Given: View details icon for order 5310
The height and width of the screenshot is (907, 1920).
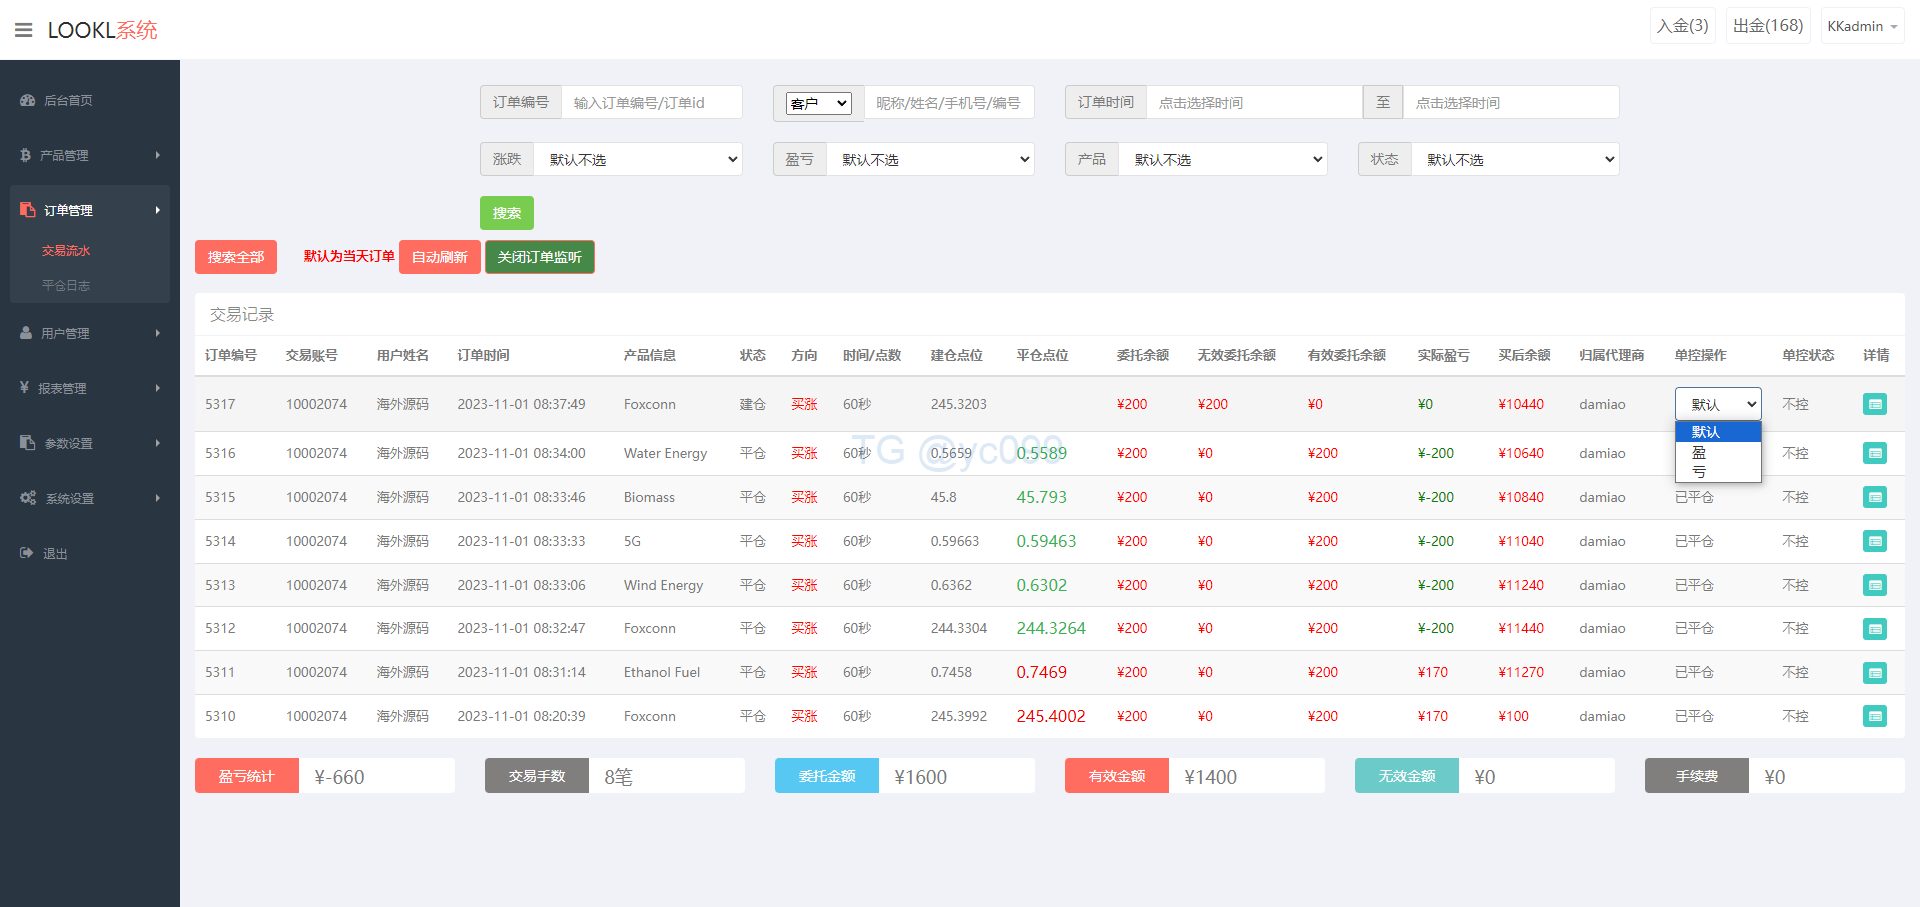Looking at the screenshot, I should click(x=1875, y=716).
